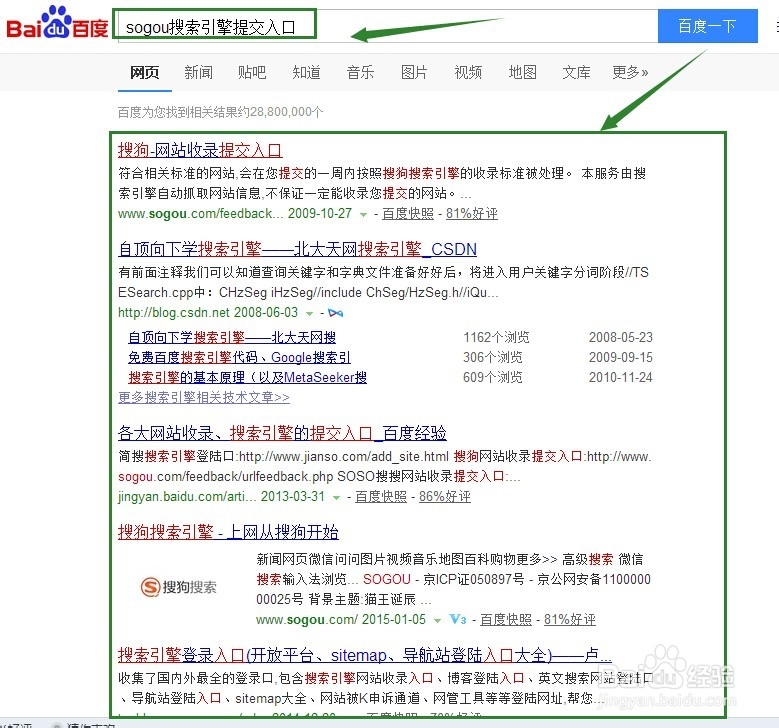Click the 1162个浏览 view count

pos(496,337)
